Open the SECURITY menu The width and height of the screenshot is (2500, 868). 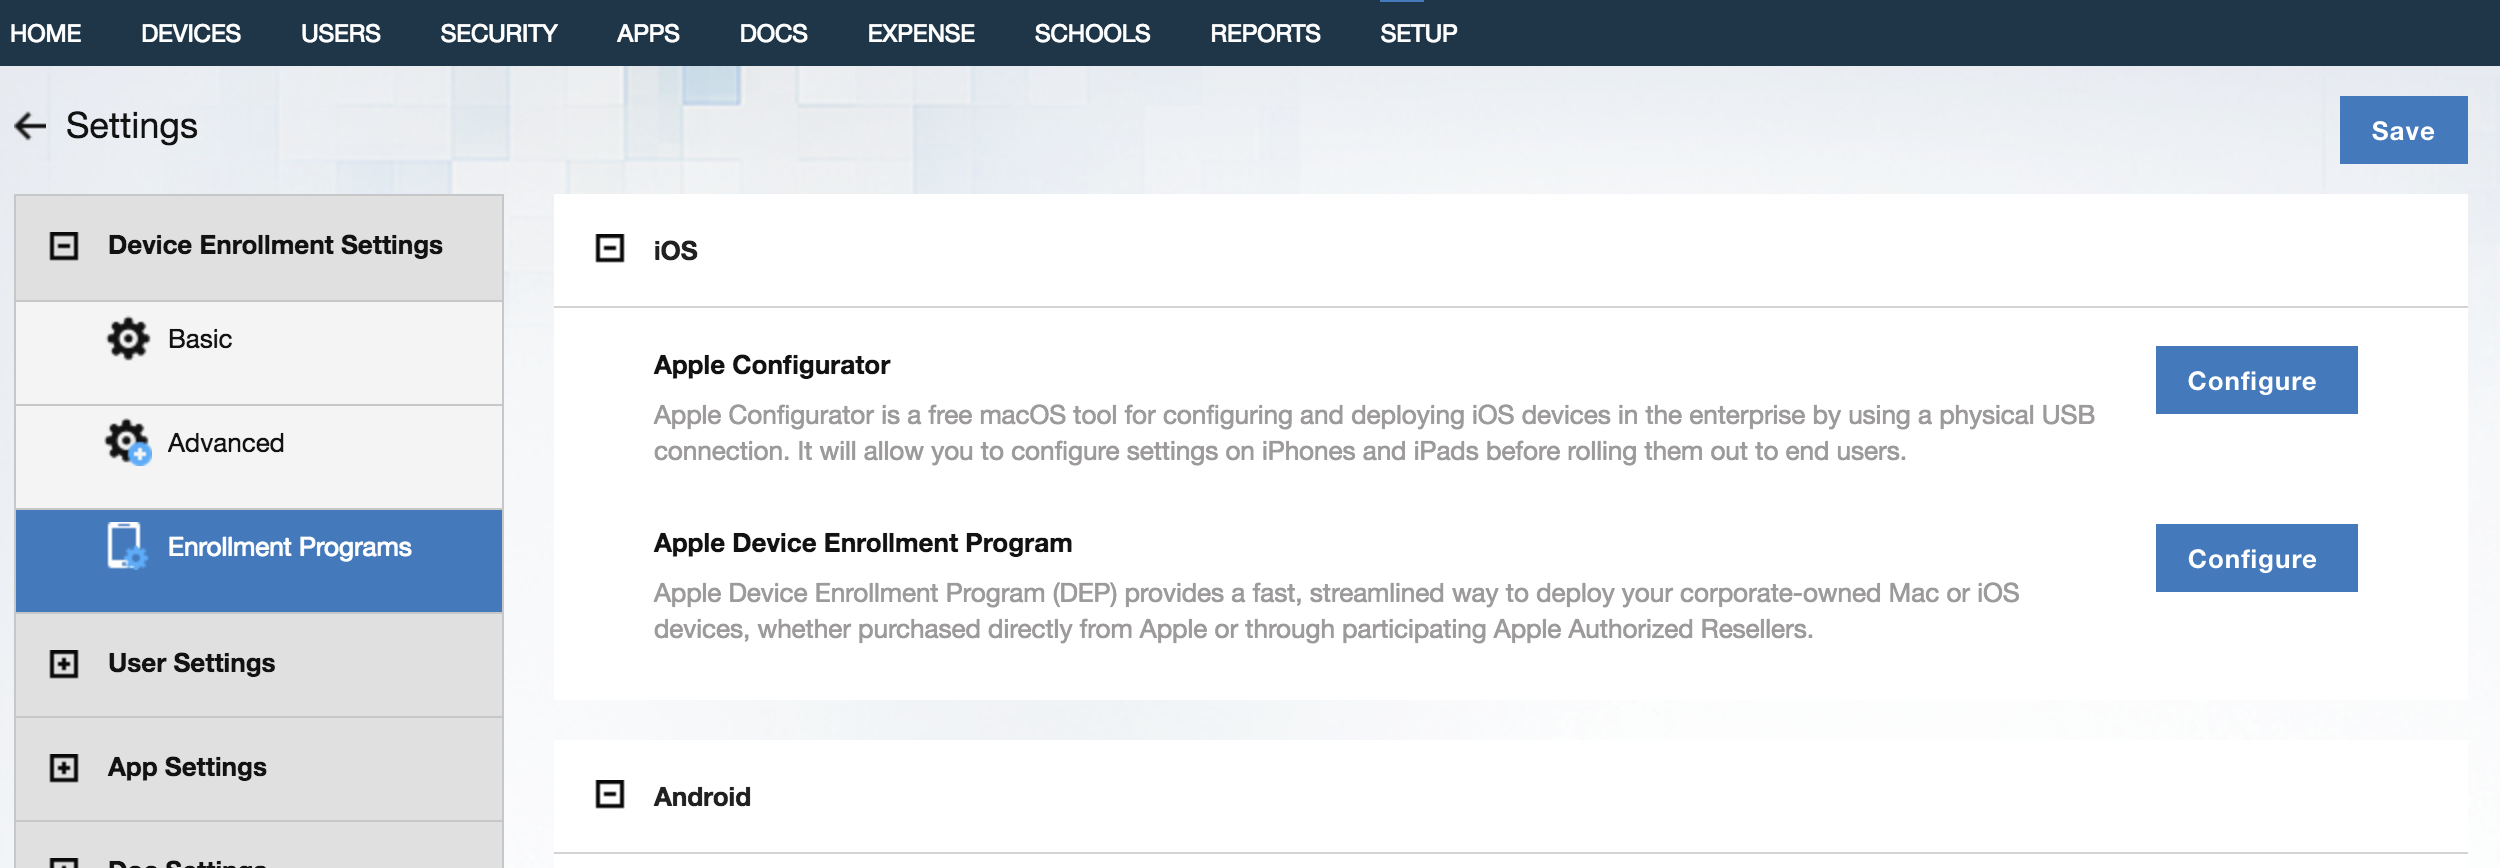tap(499, 33)
